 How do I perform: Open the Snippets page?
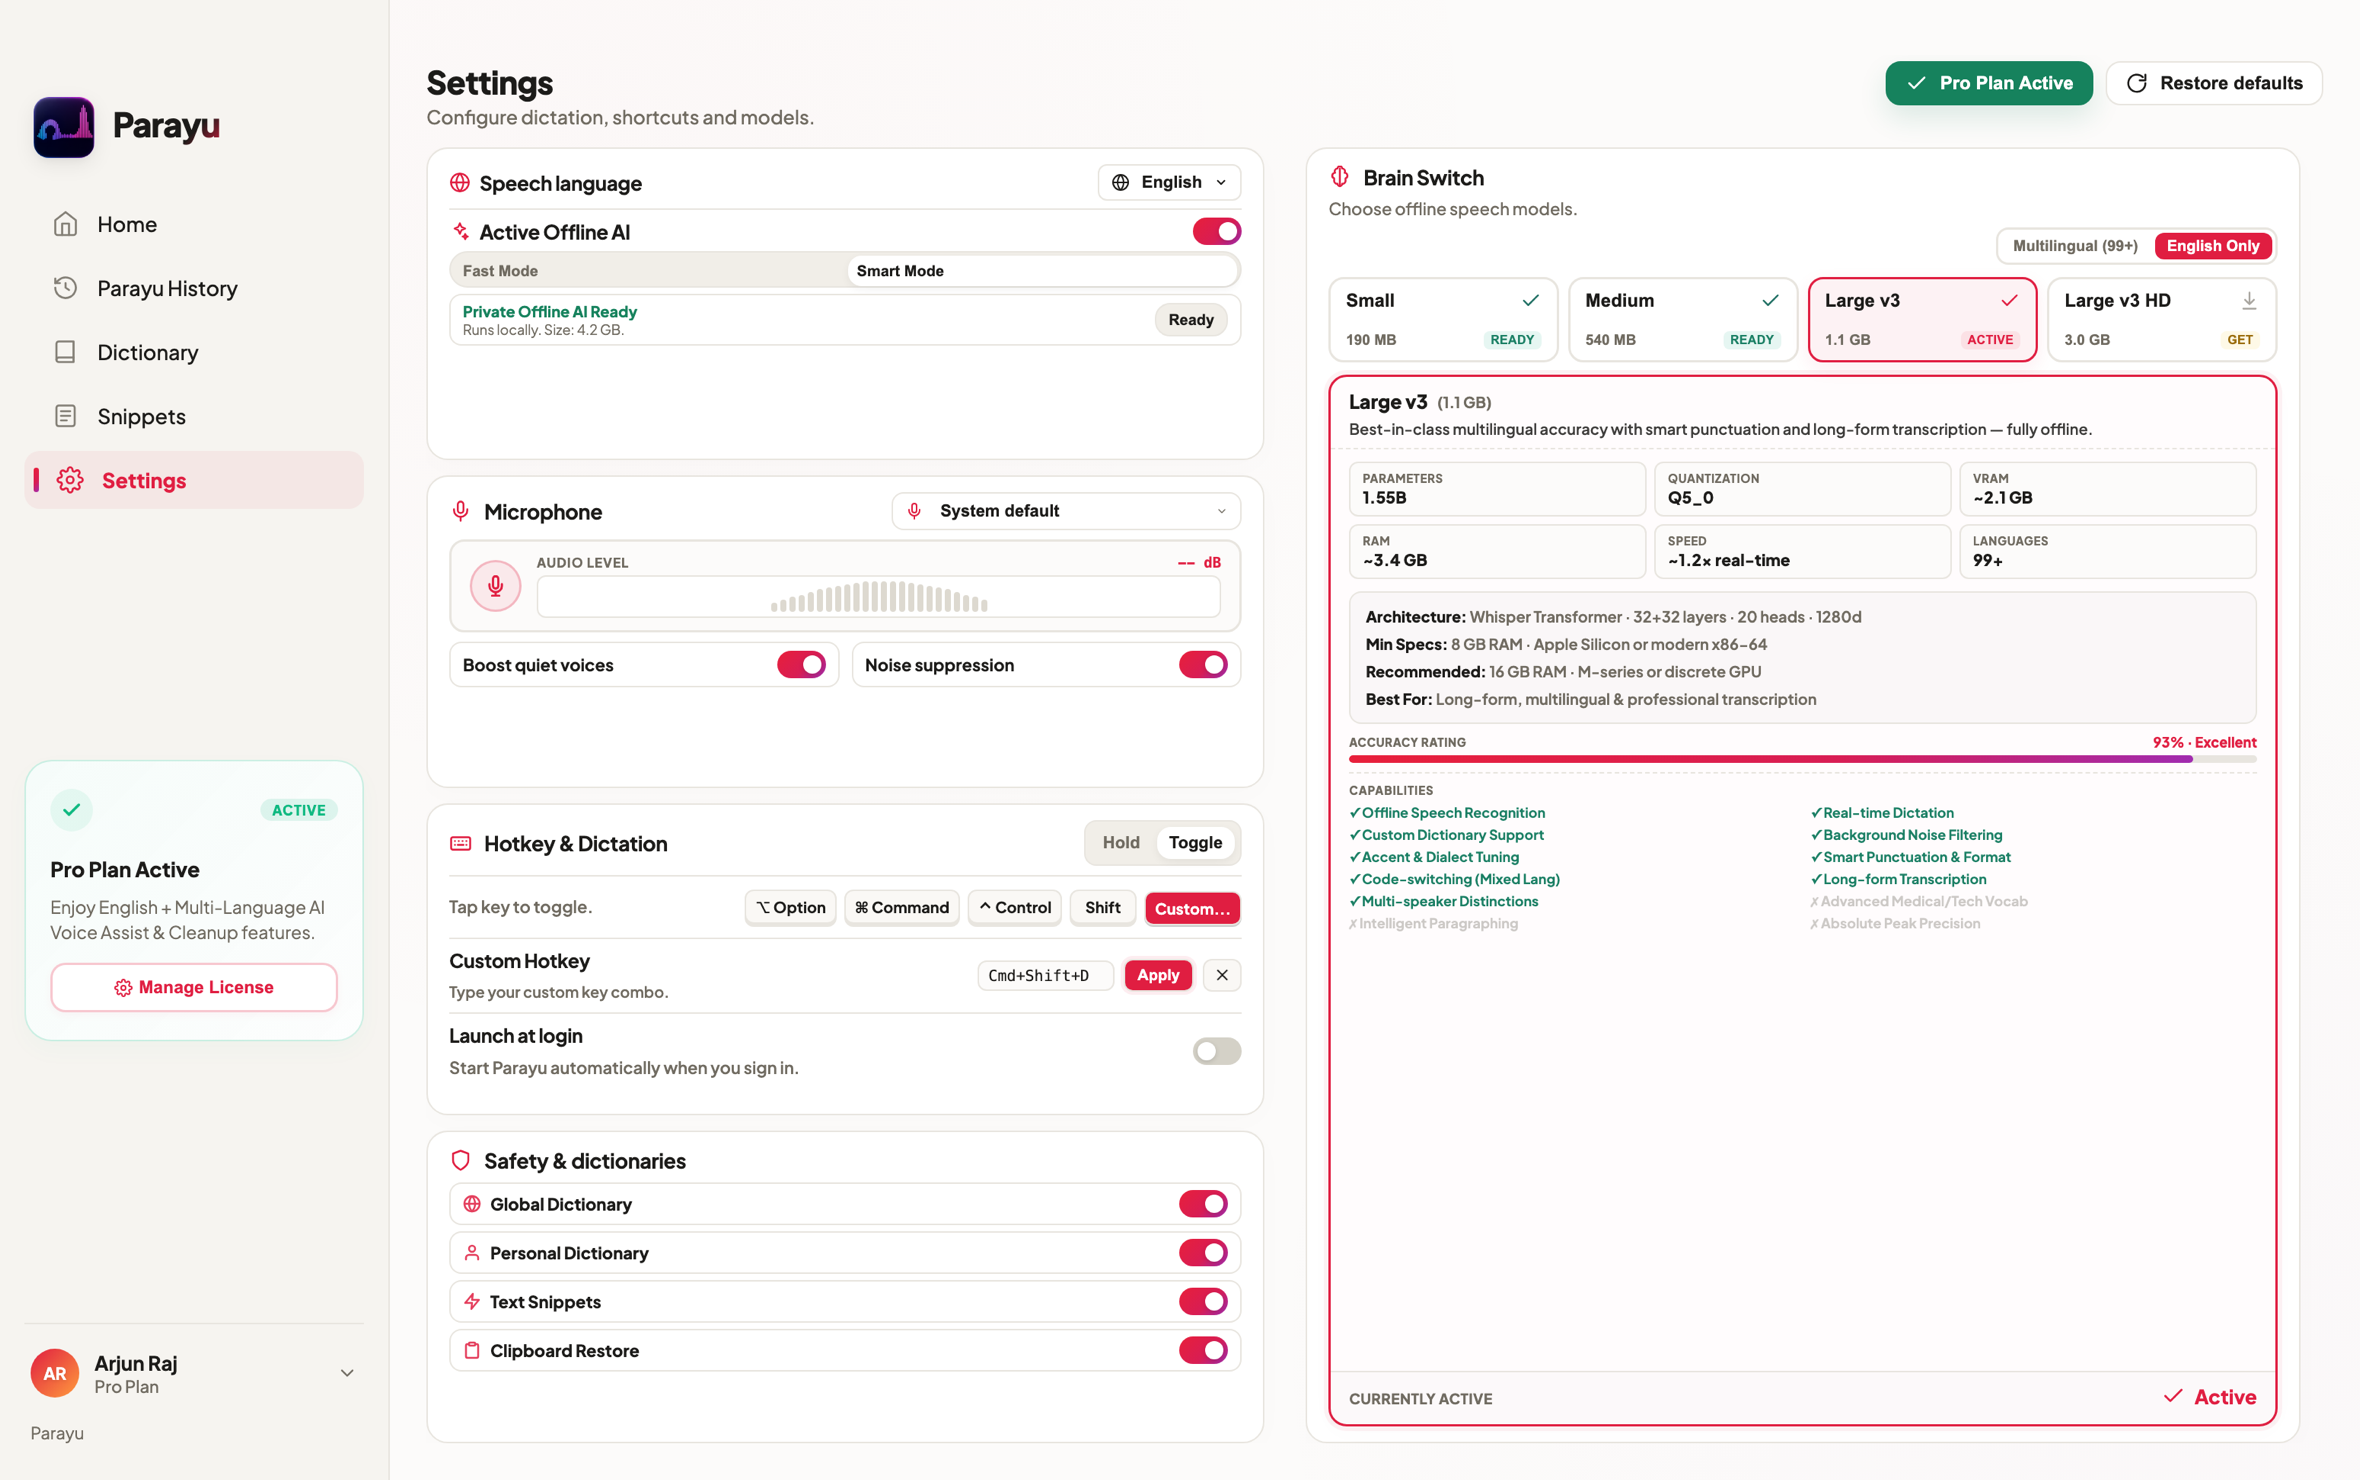point(194,416)
